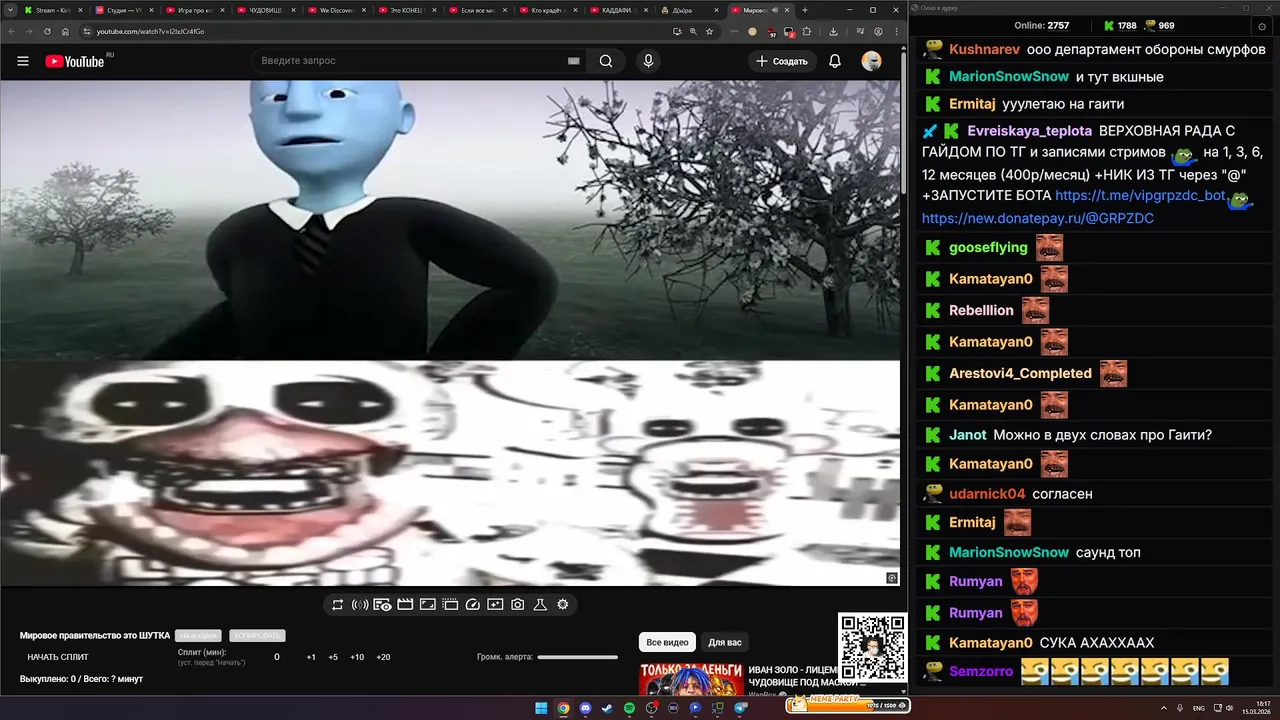Open Spotify from the taskbar
Viewport: 1280px width, 720px height.
(629, 708)
